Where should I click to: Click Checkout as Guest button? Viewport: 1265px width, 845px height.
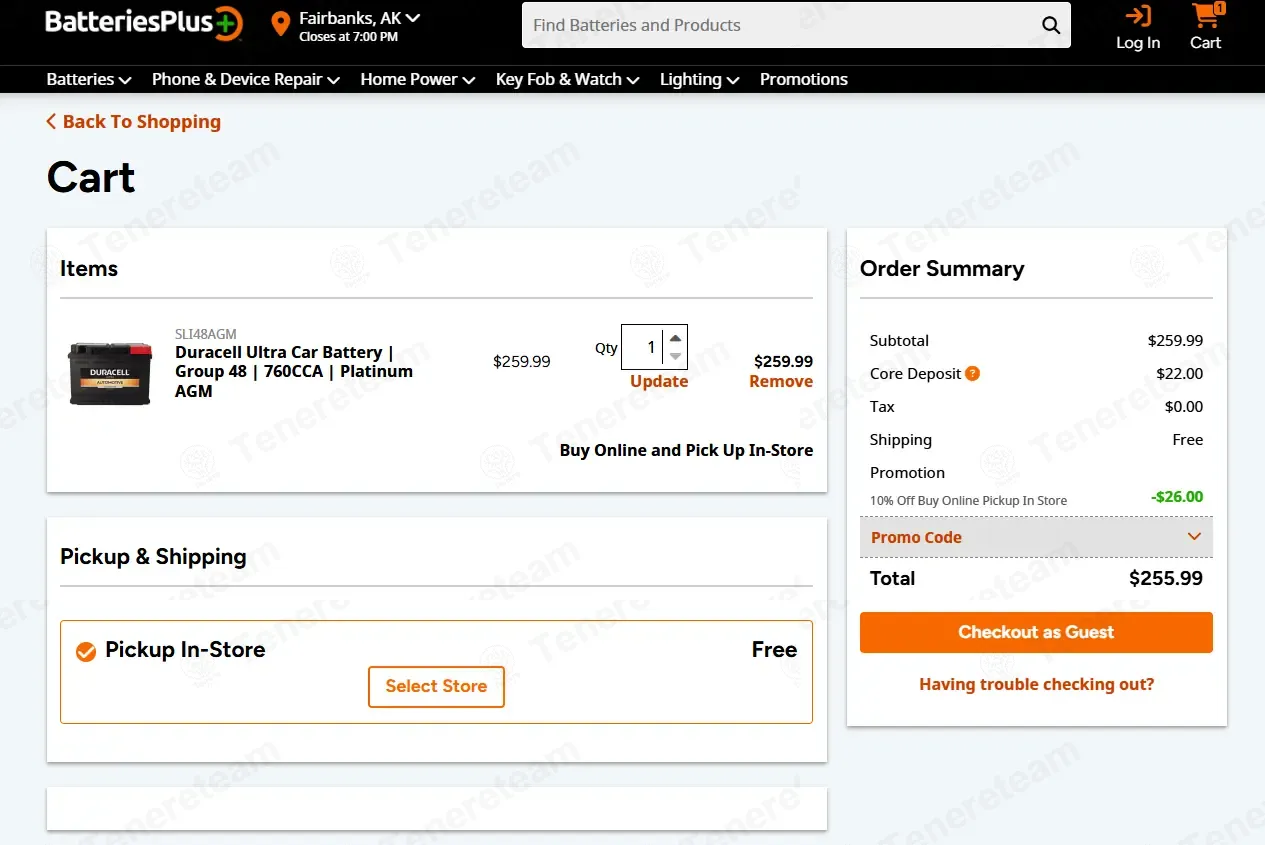(1036, 632)
